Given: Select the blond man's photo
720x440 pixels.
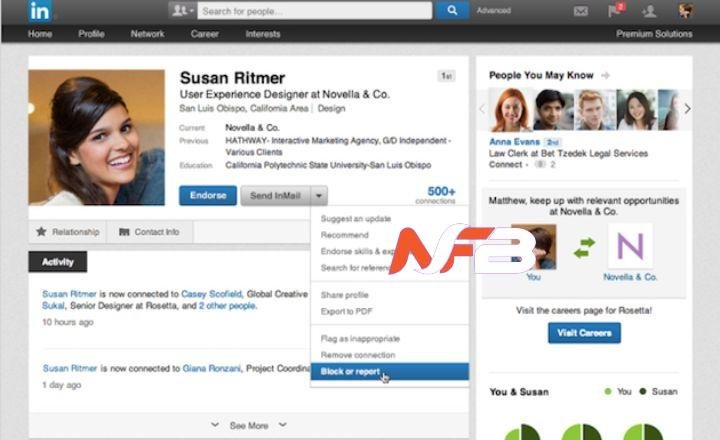Looking at the screenshot, I should (594, 109).
